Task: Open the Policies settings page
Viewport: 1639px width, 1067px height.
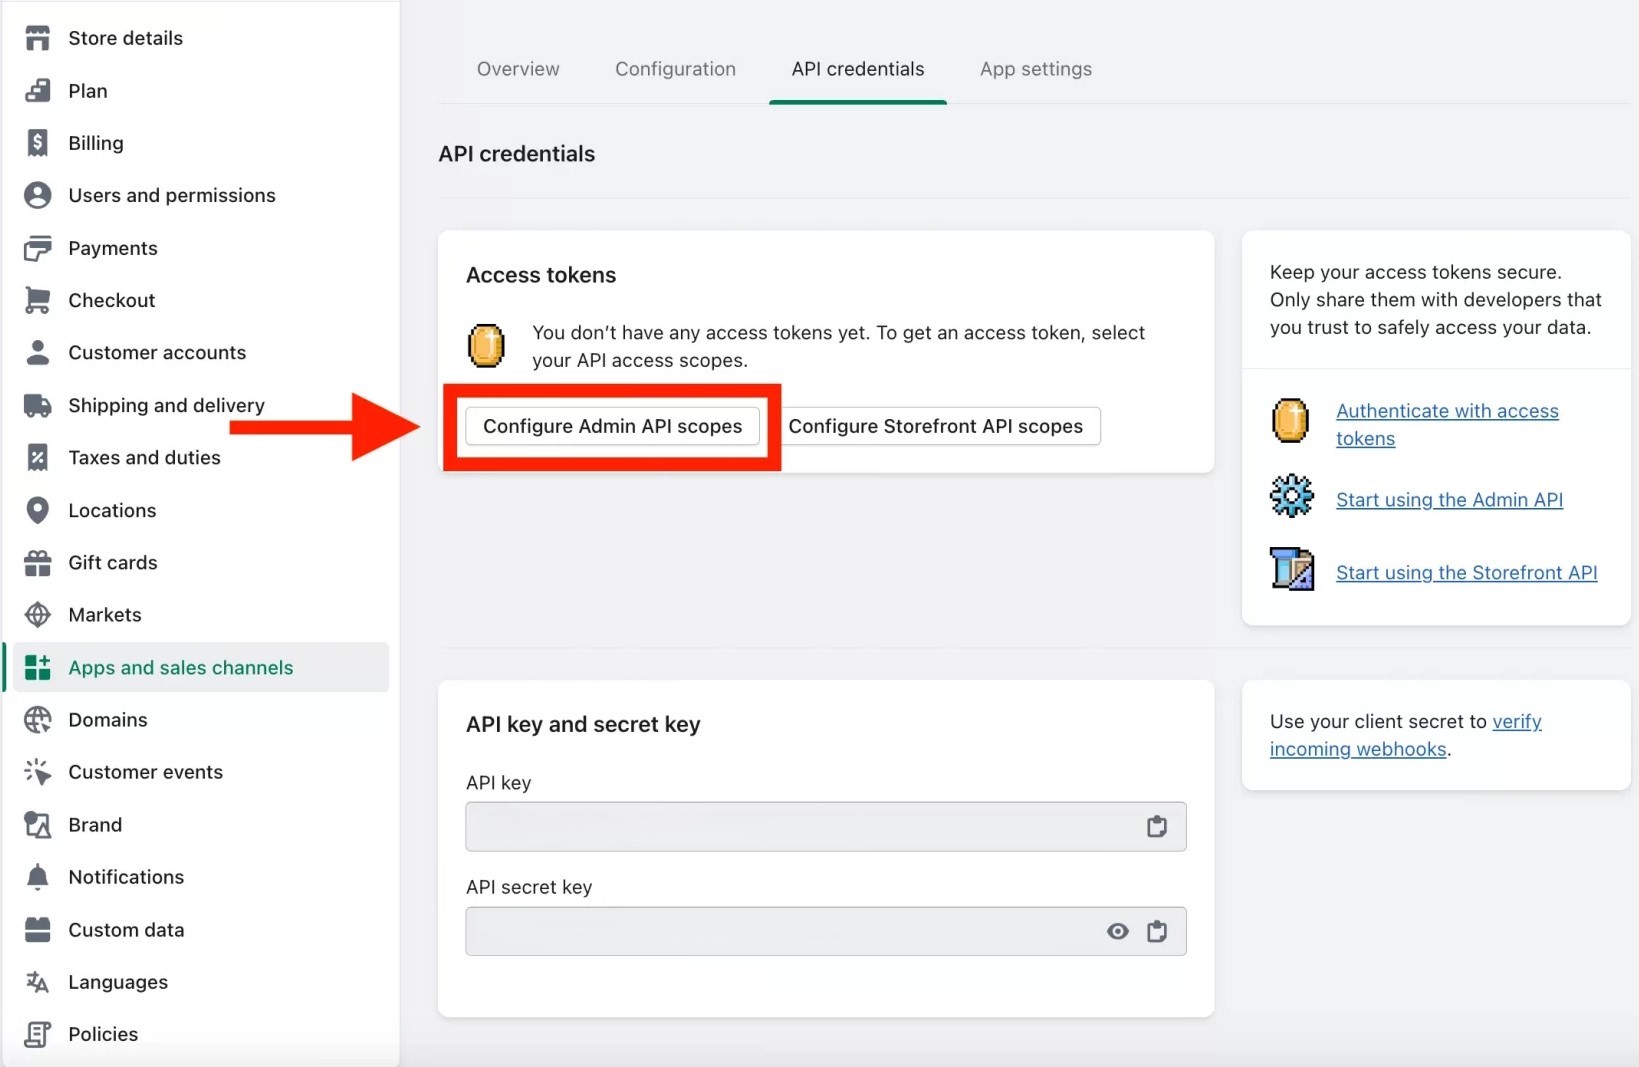Action: [103, 1034]
